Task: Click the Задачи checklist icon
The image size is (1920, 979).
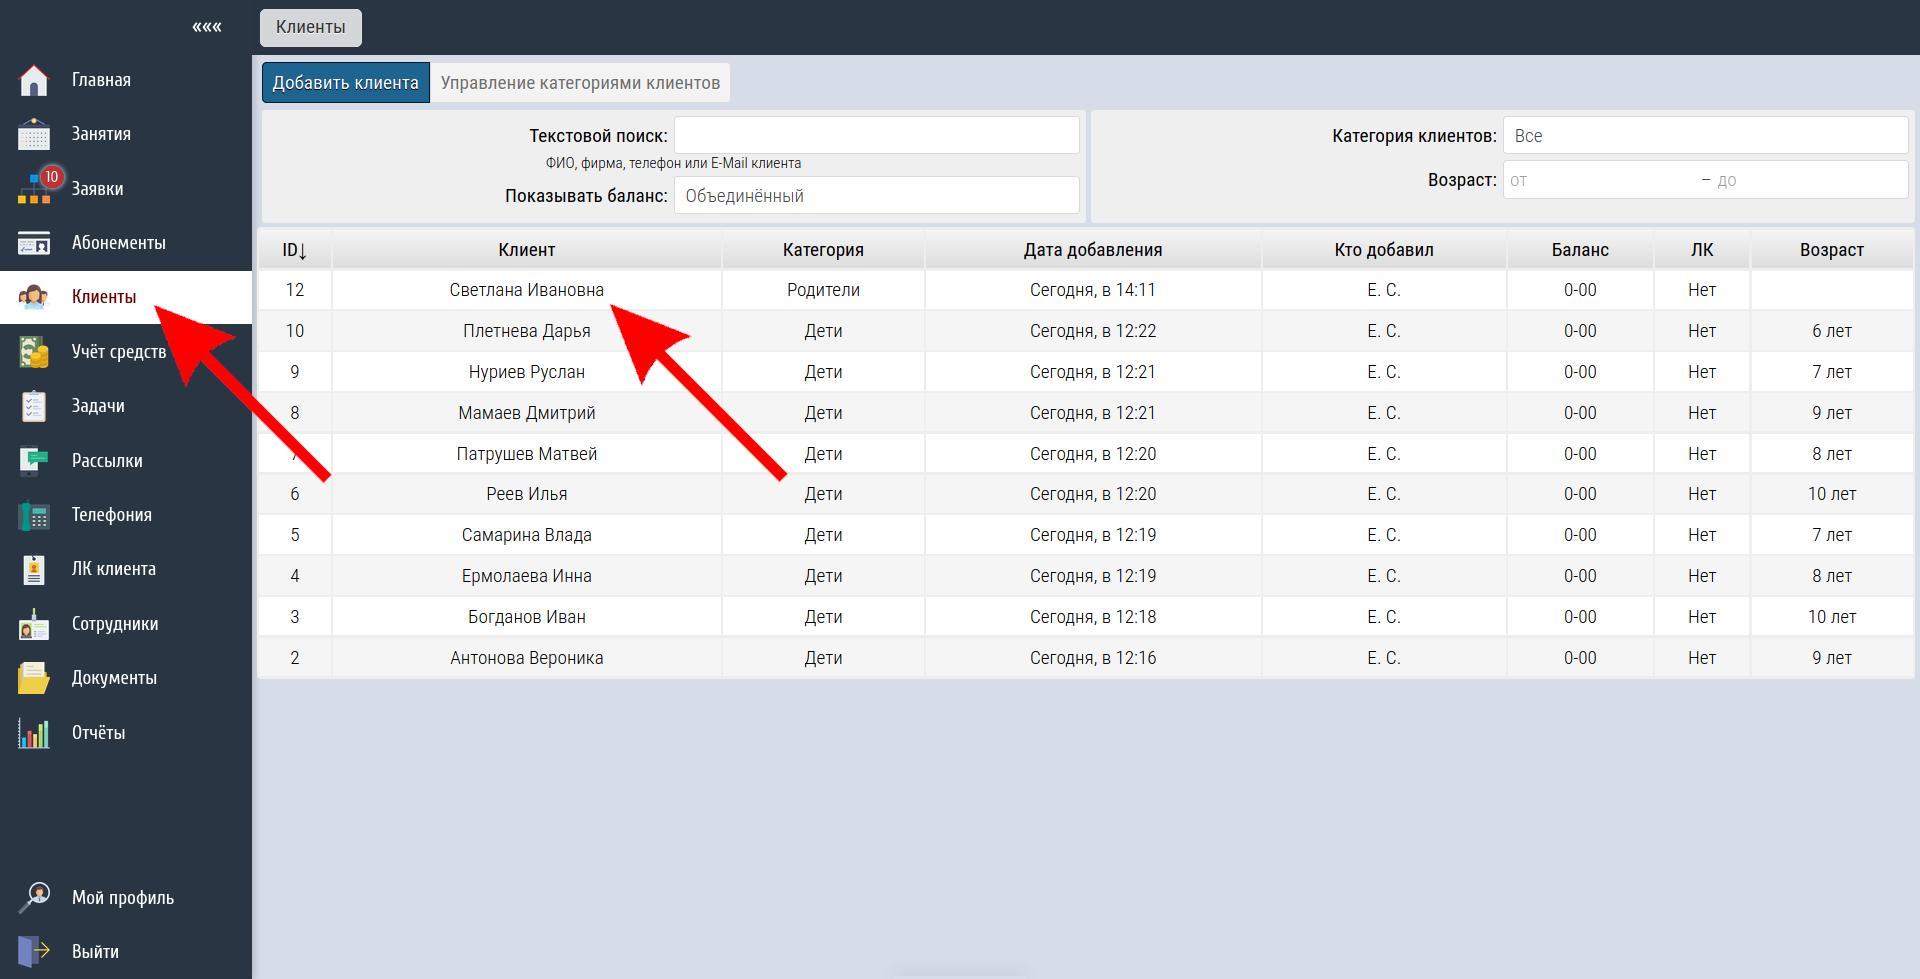Action: (34, 406)
